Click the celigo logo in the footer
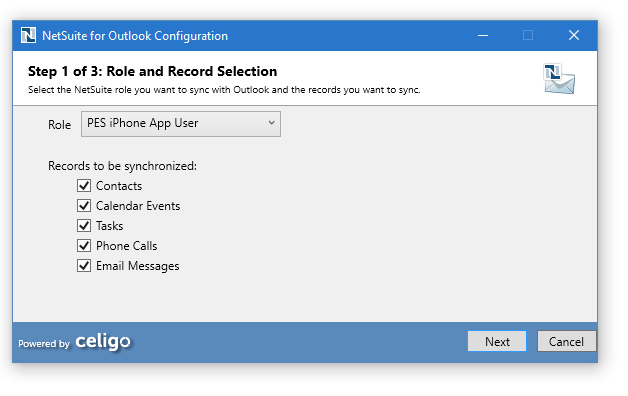 (103, 342)
